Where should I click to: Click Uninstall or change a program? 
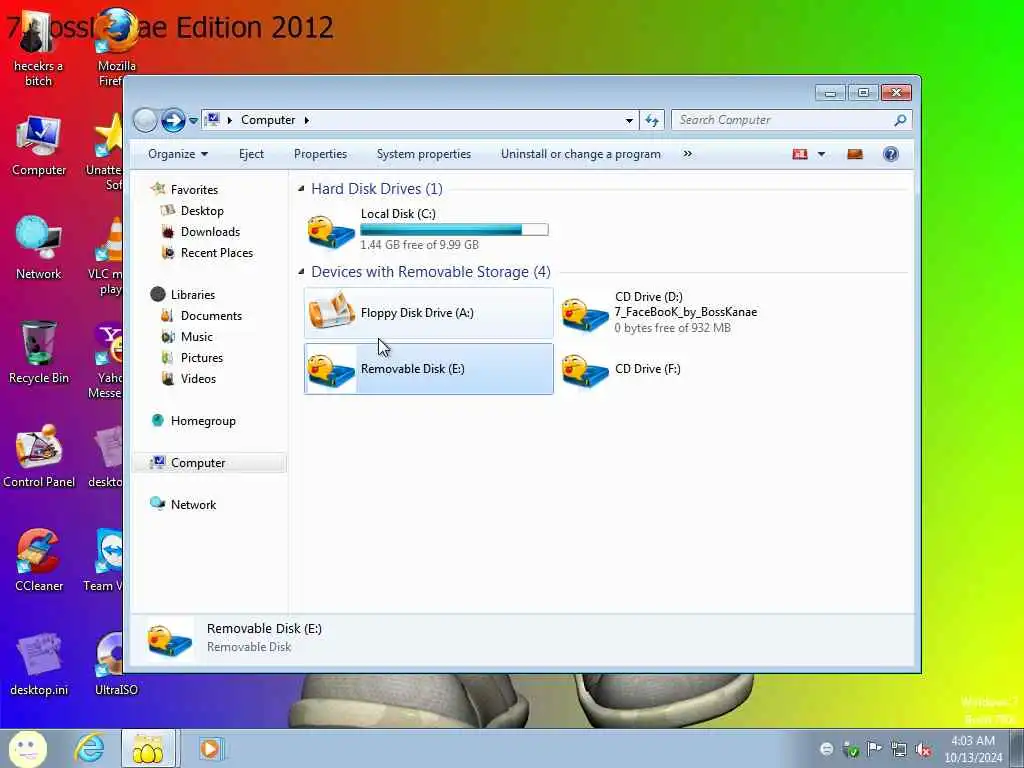pyautogui.click(x=581, y=154)
